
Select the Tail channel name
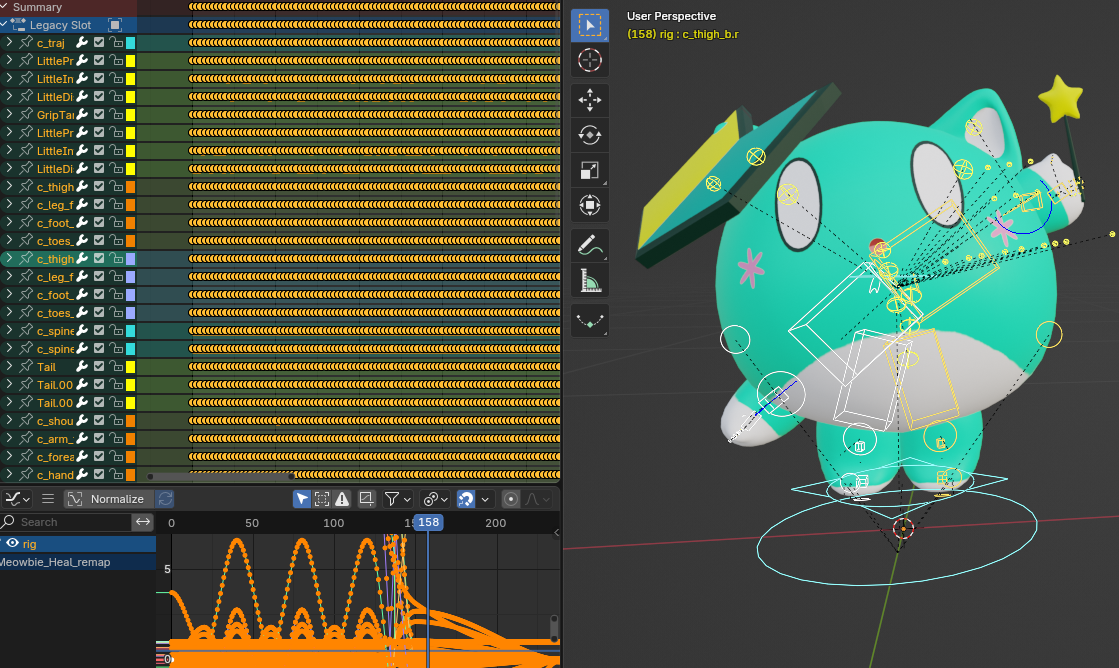click(x=46, y=366)
